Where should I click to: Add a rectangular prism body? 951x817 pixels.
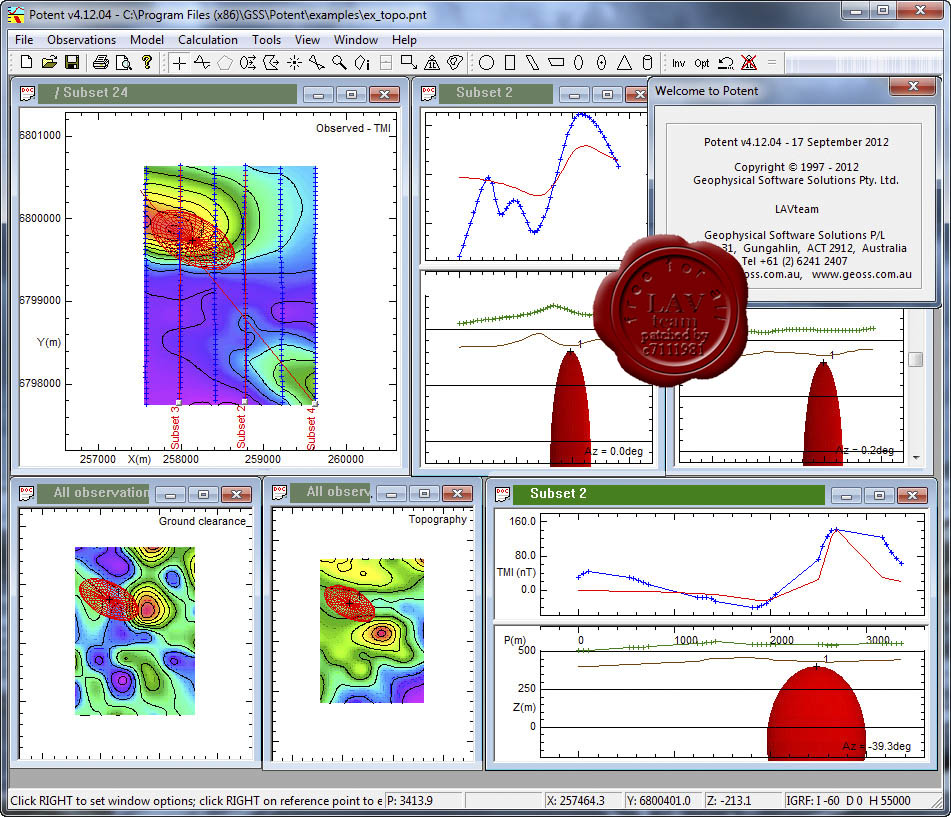click(x=510, y=62)
